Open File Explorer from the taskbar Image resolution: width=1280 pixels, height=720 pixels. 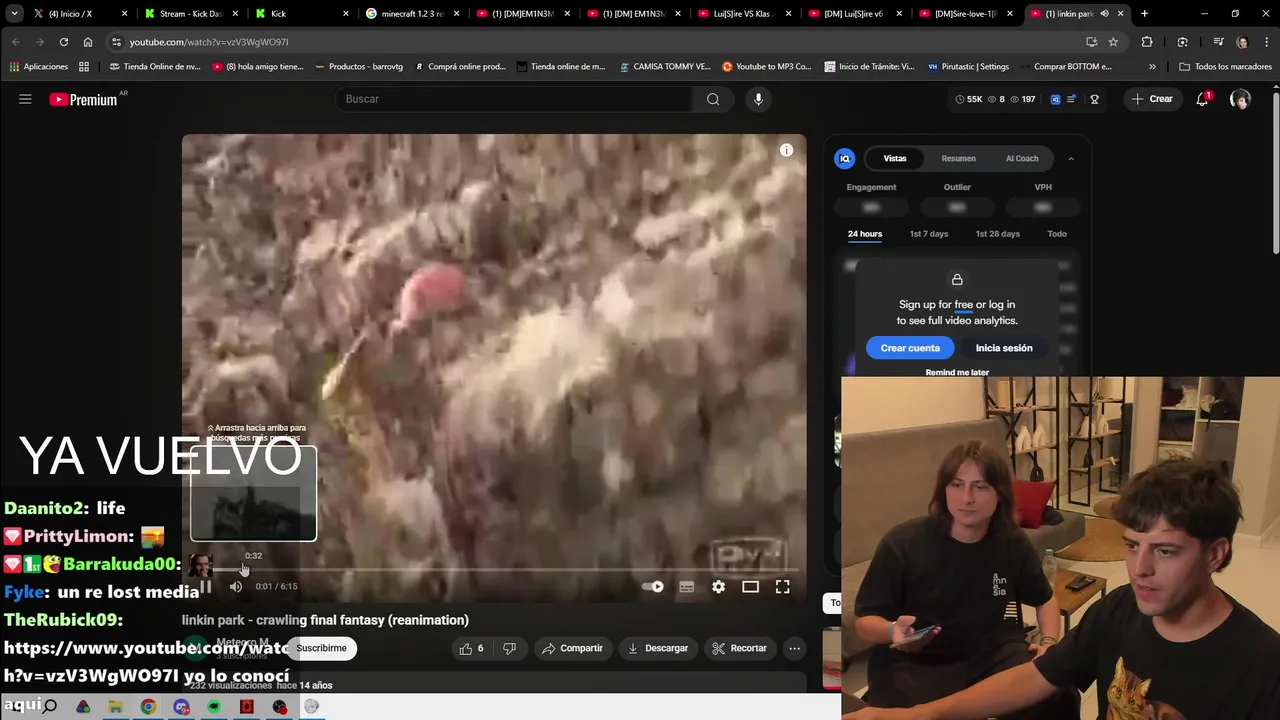(x=115, y=707)
